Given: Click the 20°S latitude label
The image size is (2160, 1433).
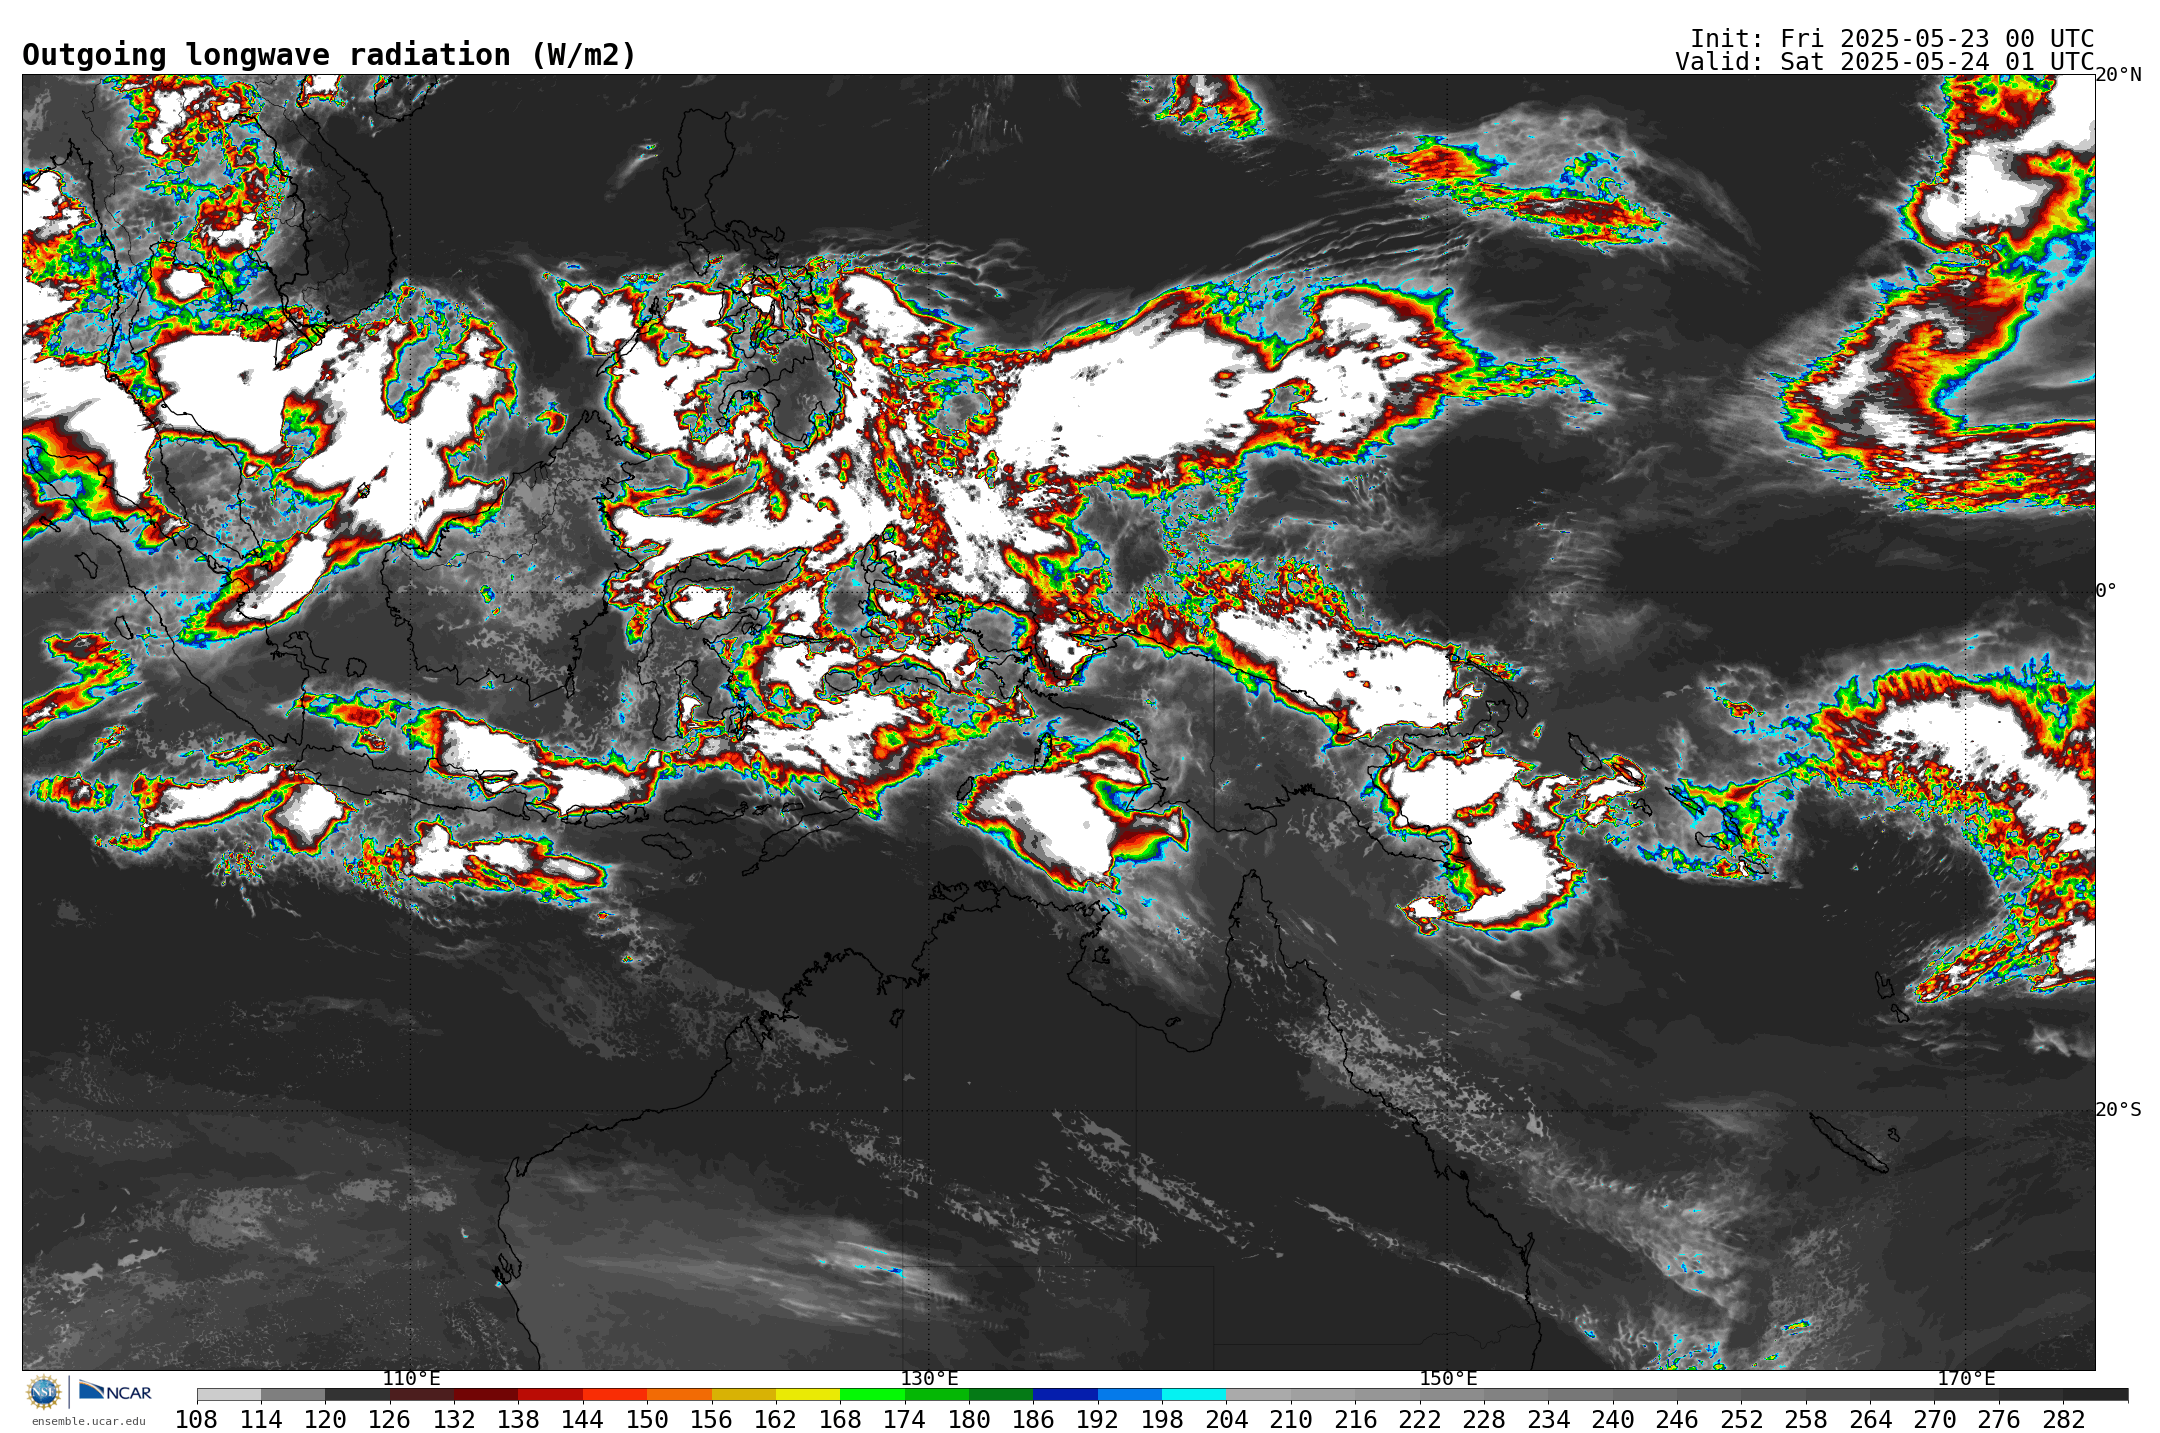Looking at the screenshot, I should click(x=2118, y=1110).
